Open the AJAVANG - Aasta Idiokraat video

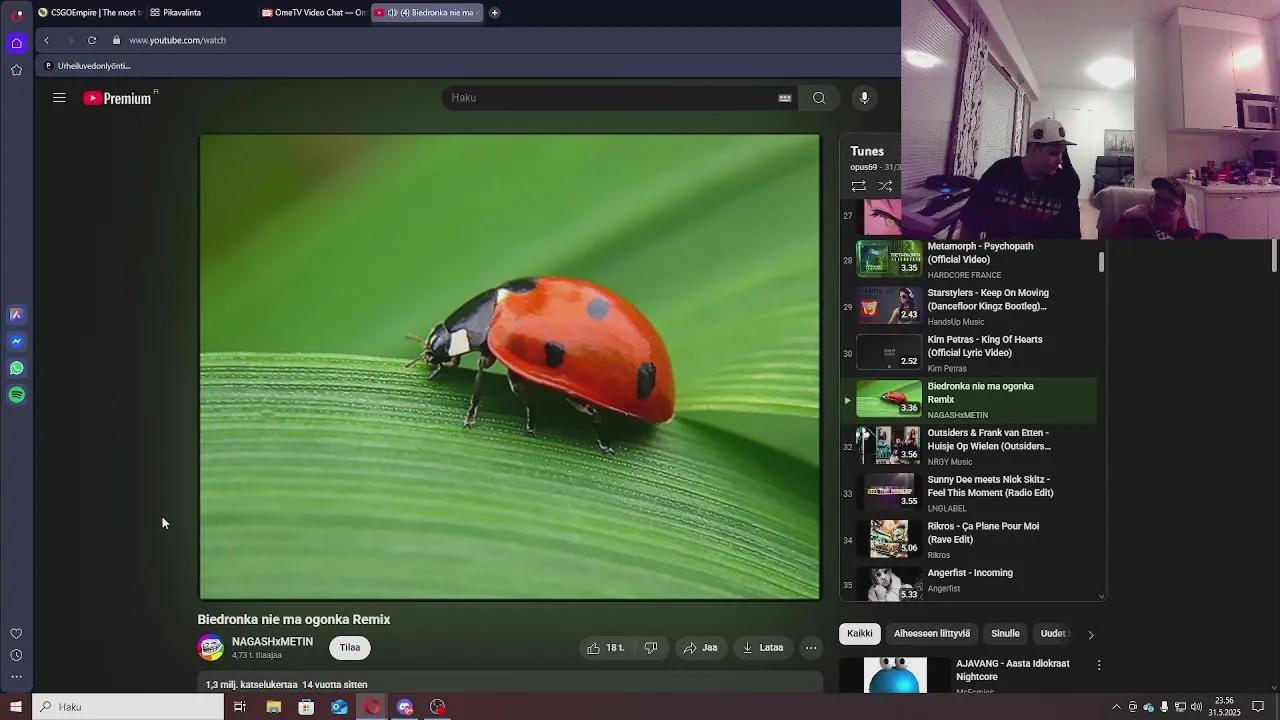1012,670
